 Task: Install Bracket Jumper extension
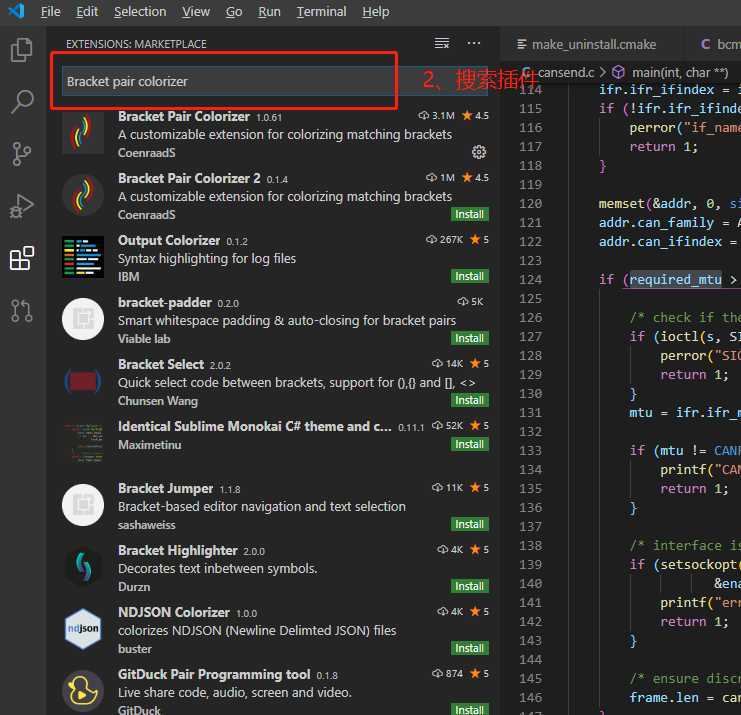(x=469, y=524)
